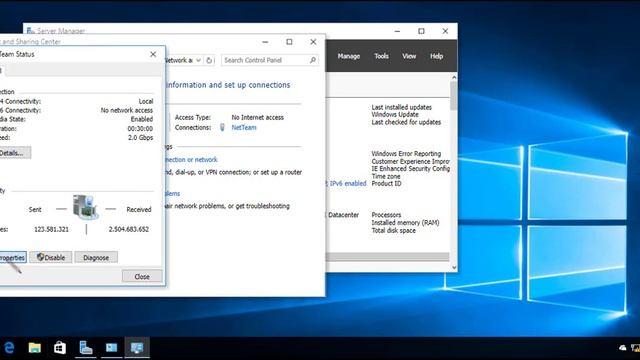This screenshot has height=360, width=640.
Task: Select Installed memory (RAM) label
Action: pos(405,222)
